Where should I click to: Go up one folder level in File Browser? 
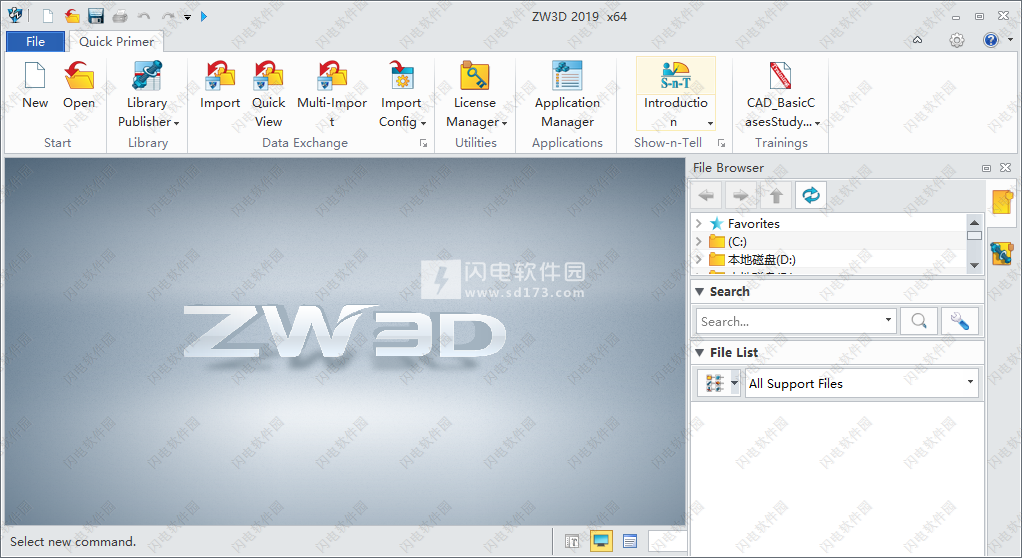[x=776, y=195]
